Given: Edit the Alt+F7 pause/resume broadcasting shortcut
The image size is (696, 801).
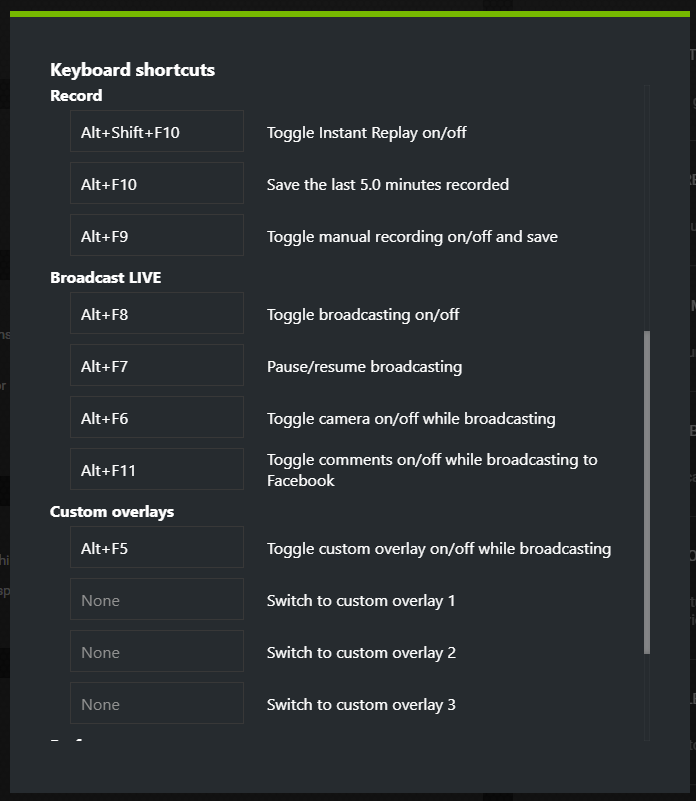Looking at the screenshot, I should tap(157, 365).
